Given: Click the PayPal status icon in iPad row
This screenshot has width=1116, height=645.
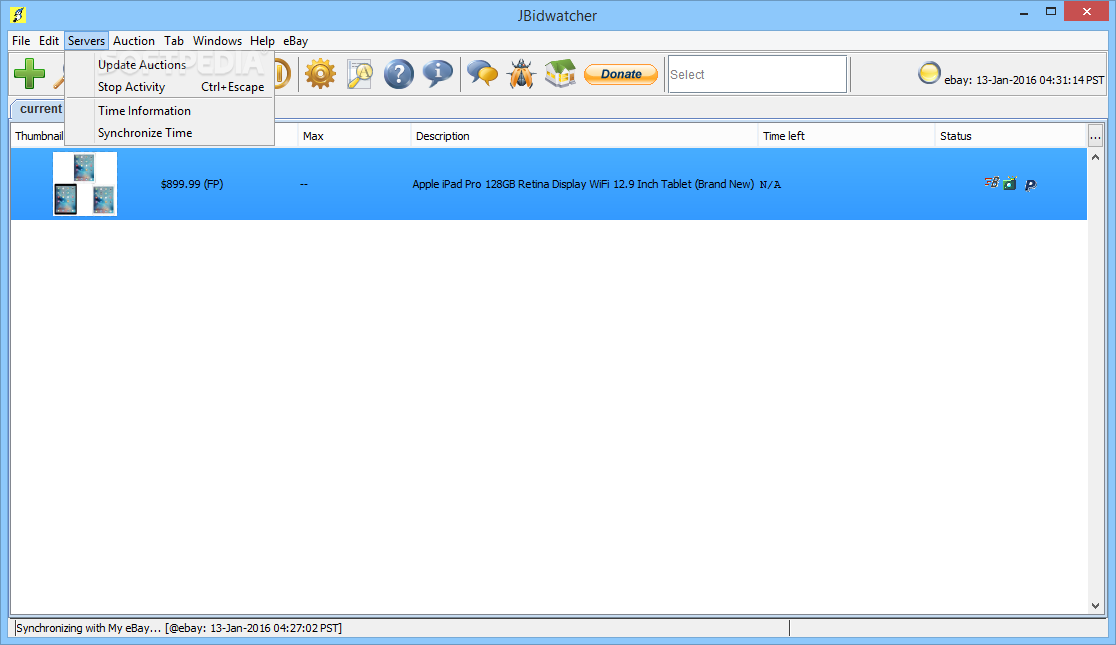Looking at the screenshot, I should pyautogui.click(x=1030, y=185).
